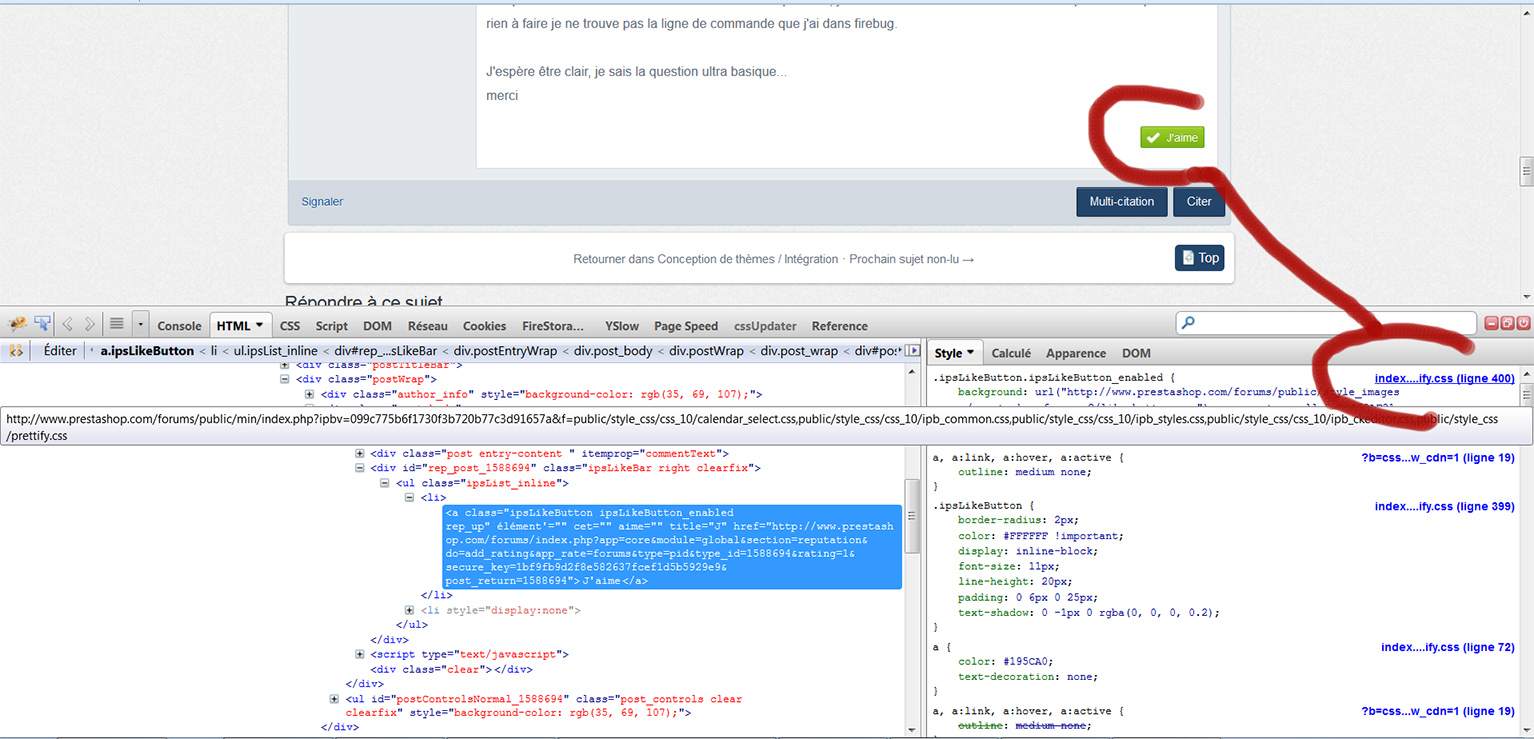The width and height of the screenshot is (1534, 739).
Task: Open index….ify.css (ligne 399) source link
Action: [x=1444, y=506]
